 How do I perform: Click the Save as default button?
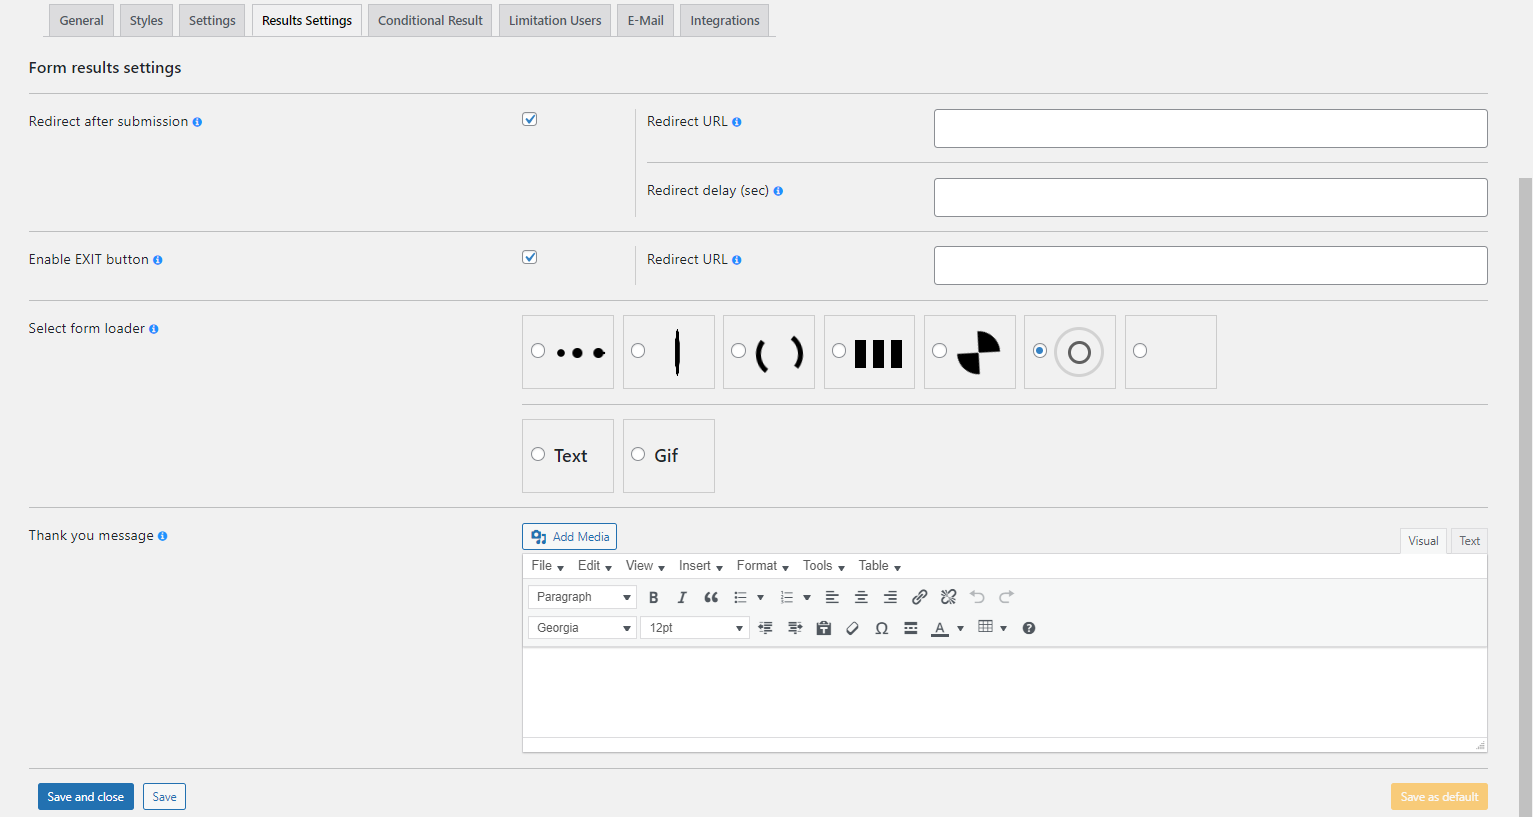coord(1439,797)
